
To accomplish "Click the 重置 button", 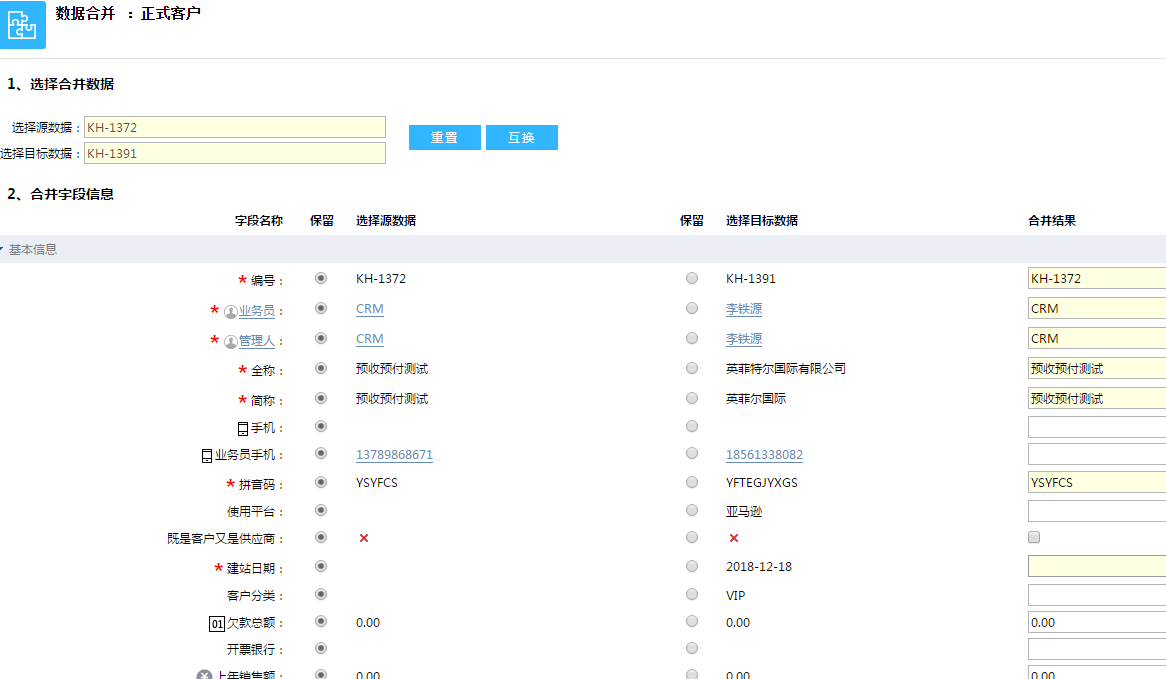I will (444, 138).
